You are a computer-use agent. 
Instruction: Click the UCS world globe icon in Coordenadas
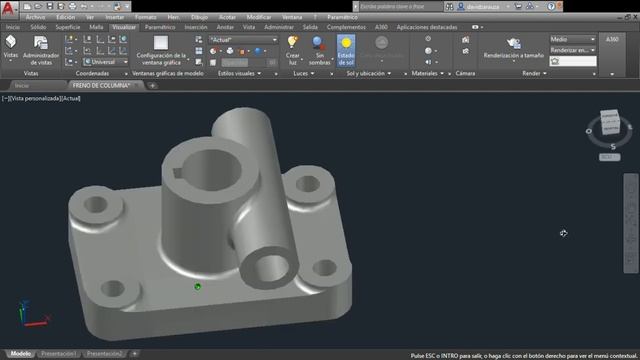tap(123, 39)
